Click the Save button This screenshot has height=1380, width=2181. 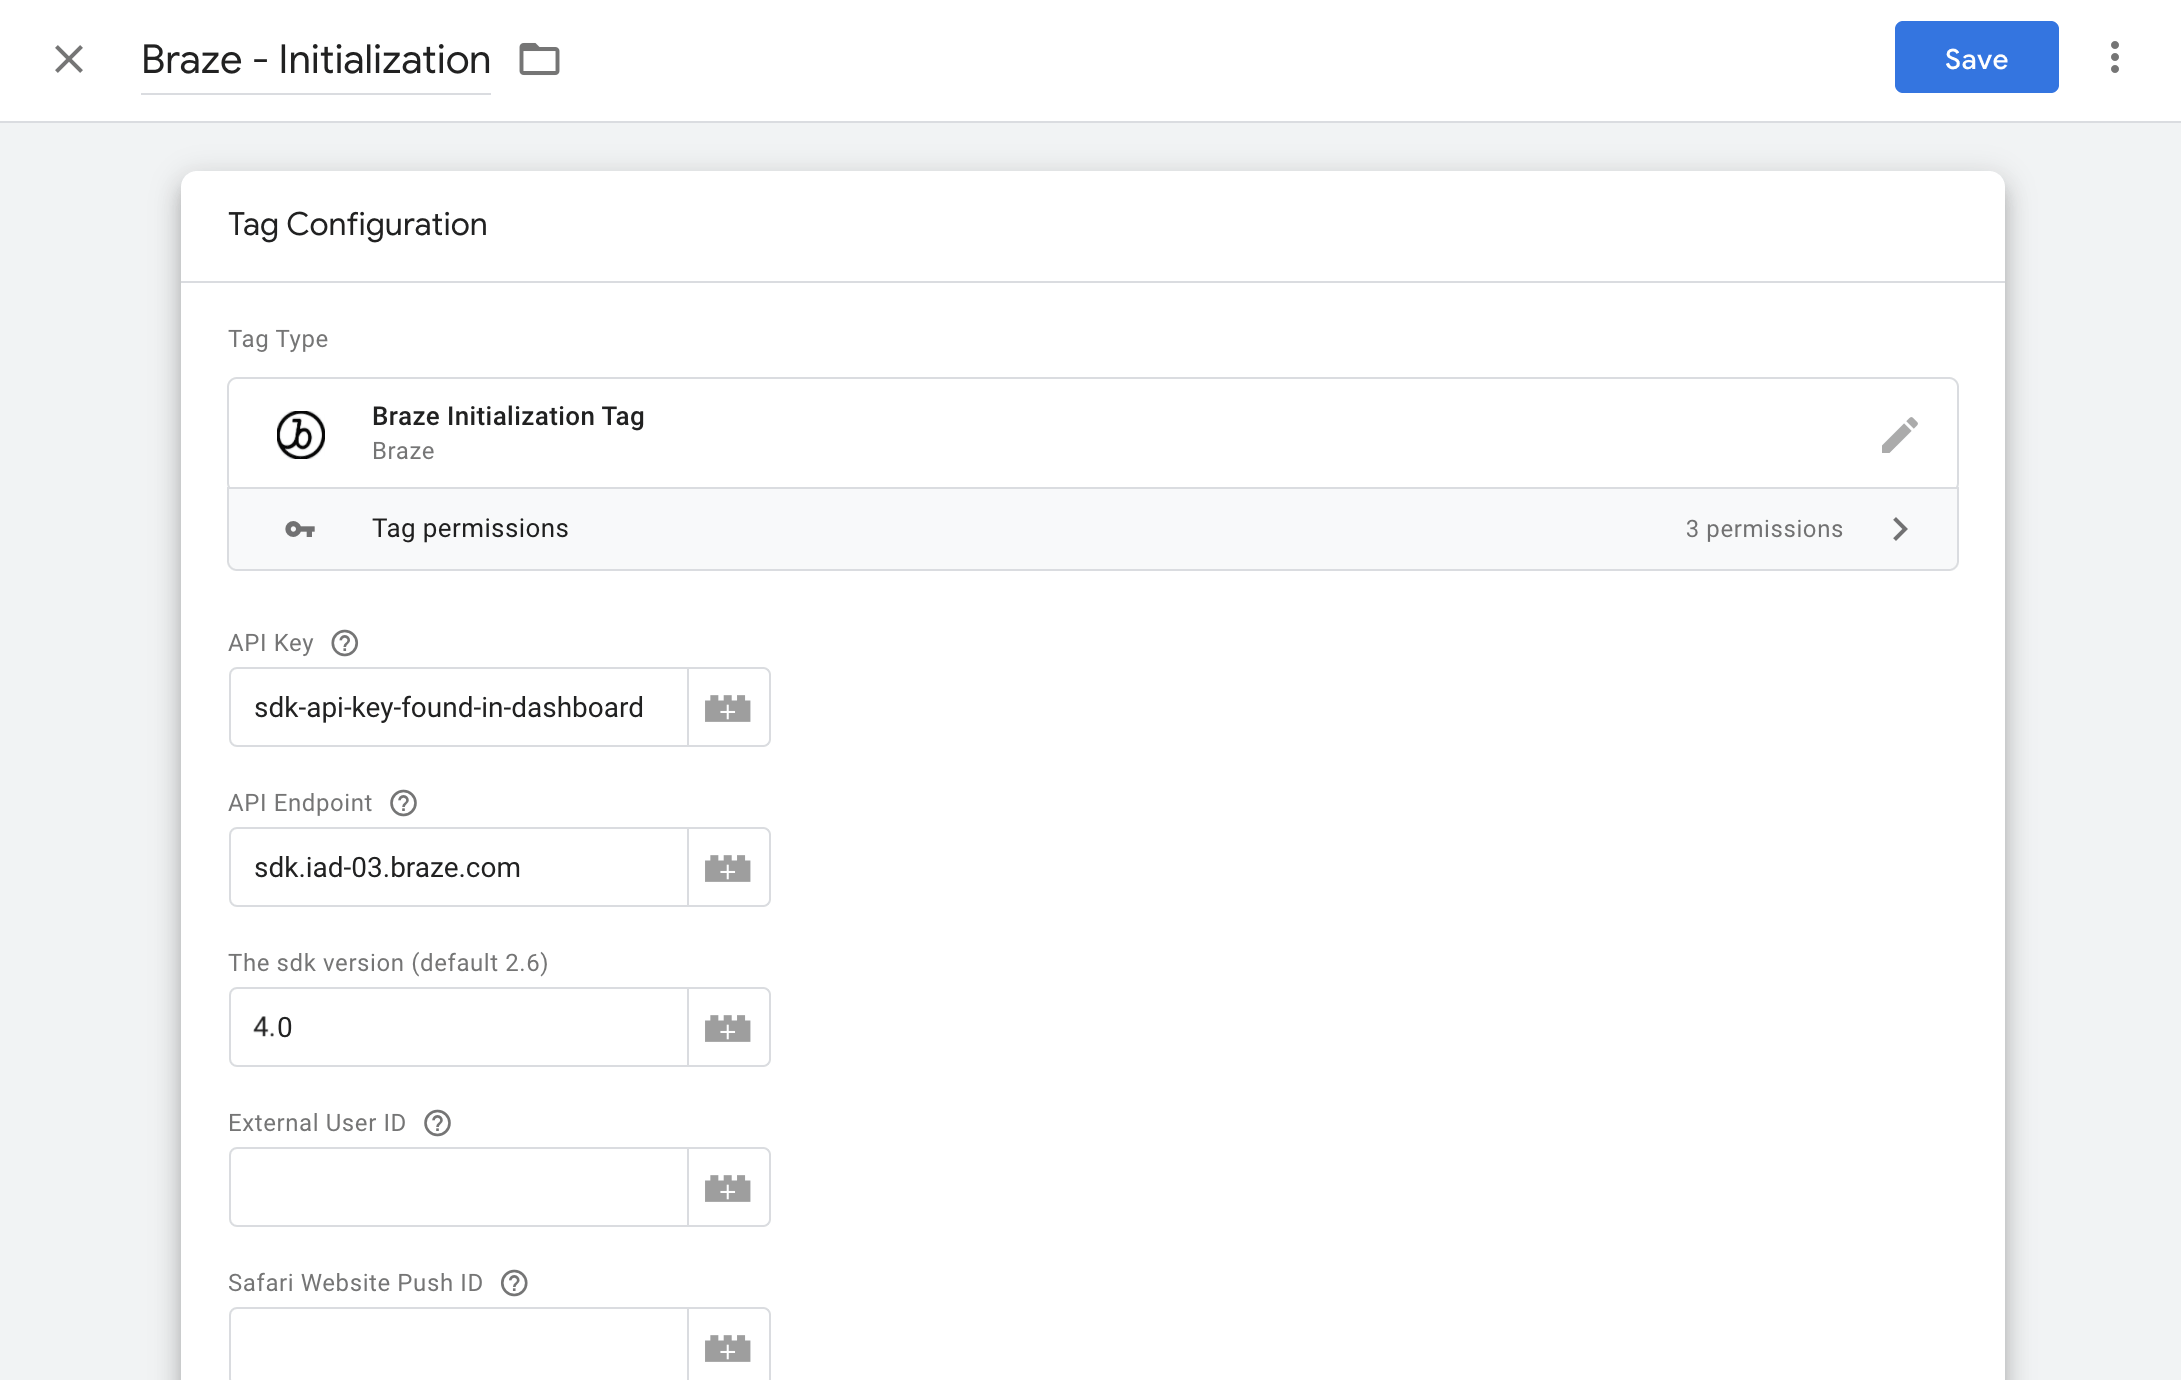pyautogui.click(x=1976, y=58)
